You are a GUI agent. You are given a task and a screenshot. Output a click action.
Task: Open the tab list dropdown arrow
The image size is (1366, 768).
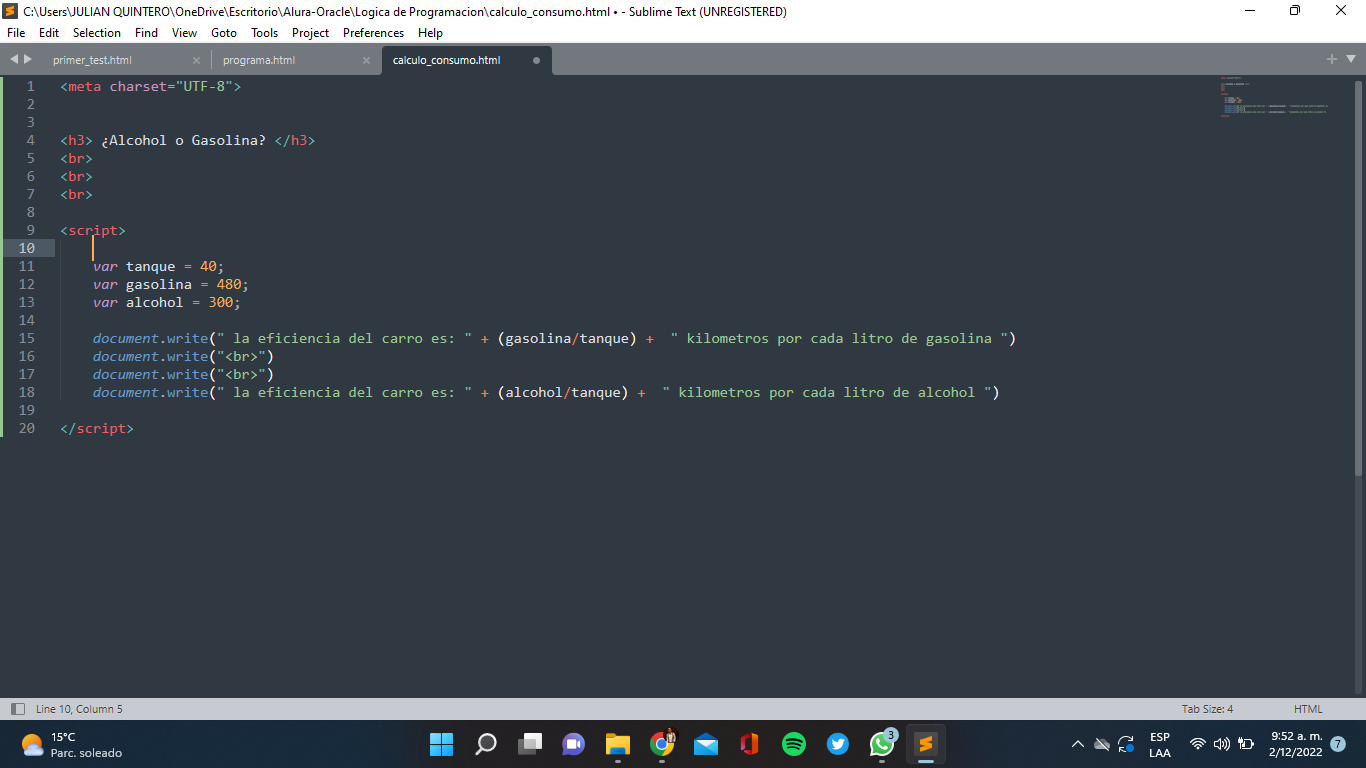[x=1351, y=59]
